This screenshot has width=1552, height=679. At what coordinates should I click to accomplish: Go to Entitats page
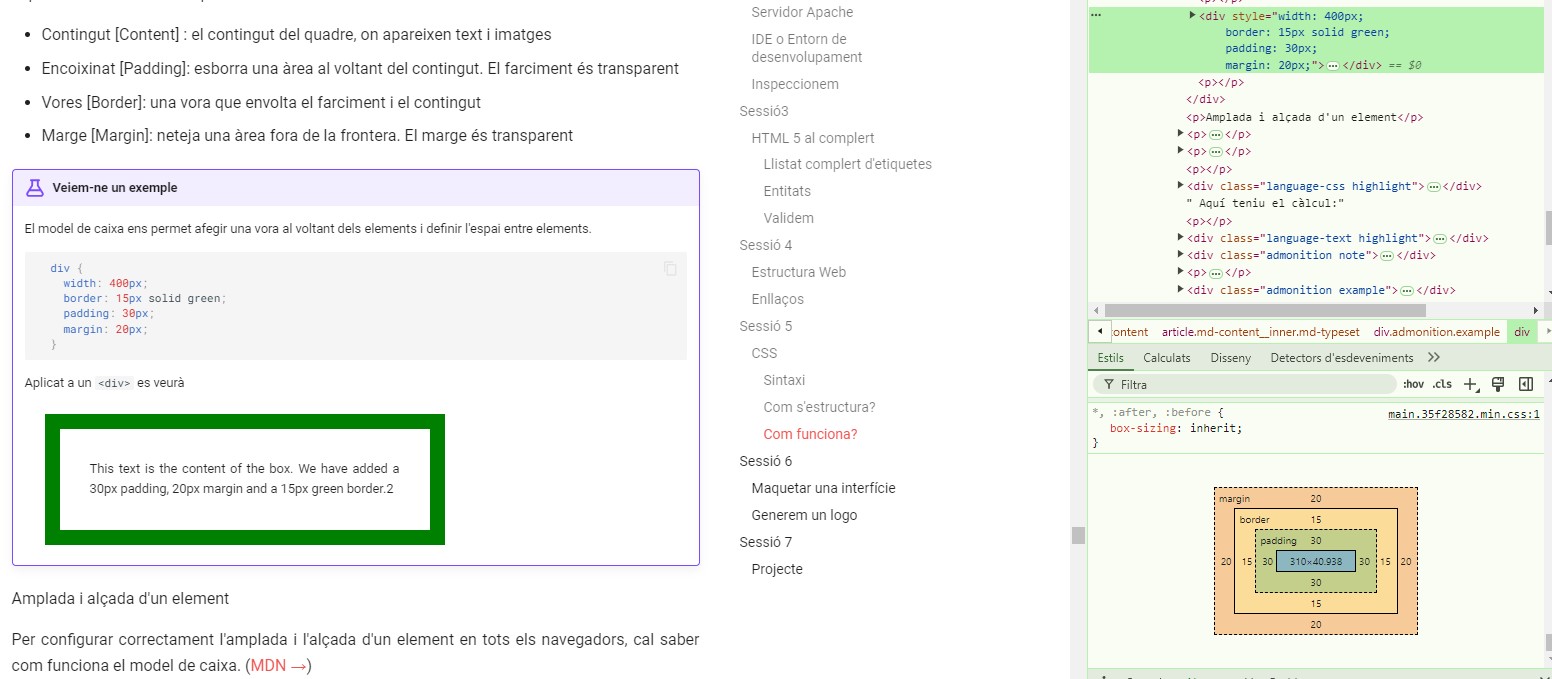[787, 191]
